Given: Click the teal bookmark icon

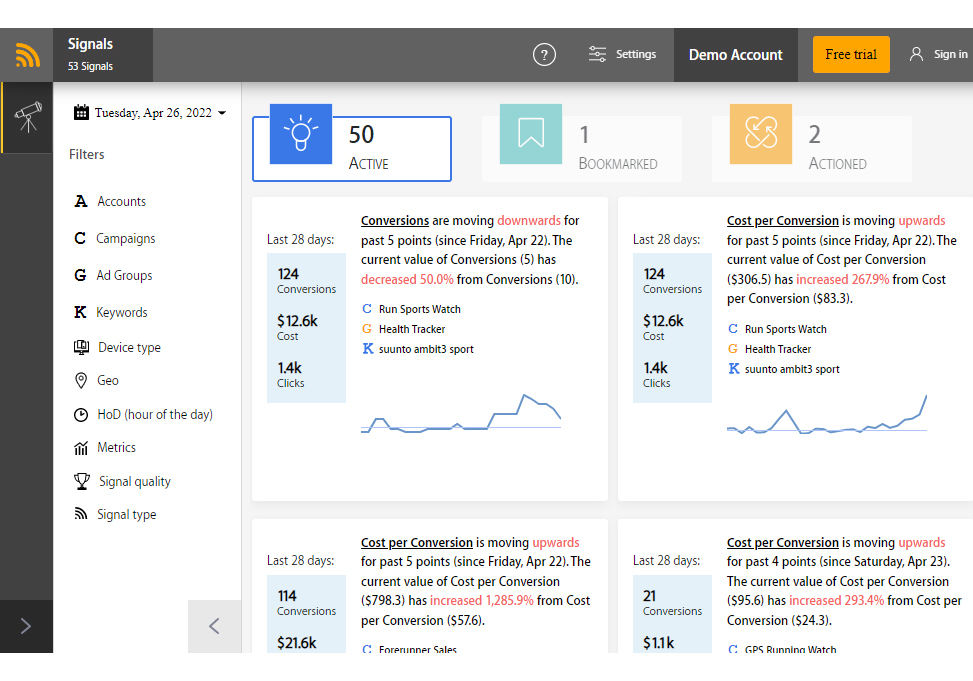Looking at the screenshot, I should [531, 134].
